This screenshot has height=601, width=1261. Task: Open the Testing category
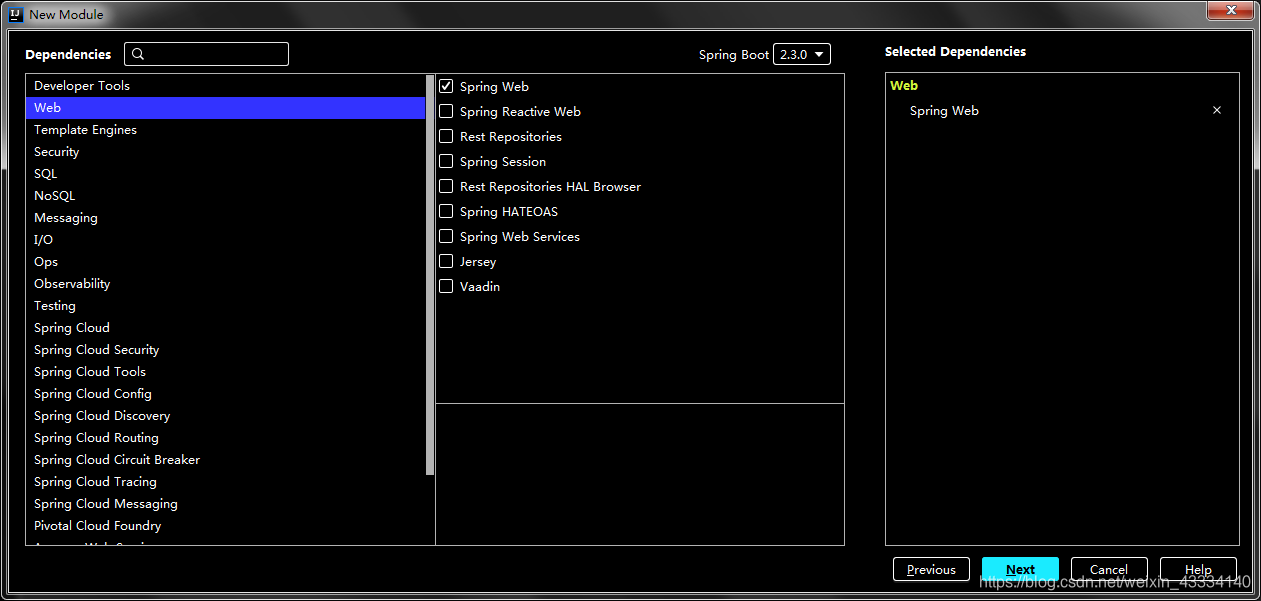tap(226, 306)
